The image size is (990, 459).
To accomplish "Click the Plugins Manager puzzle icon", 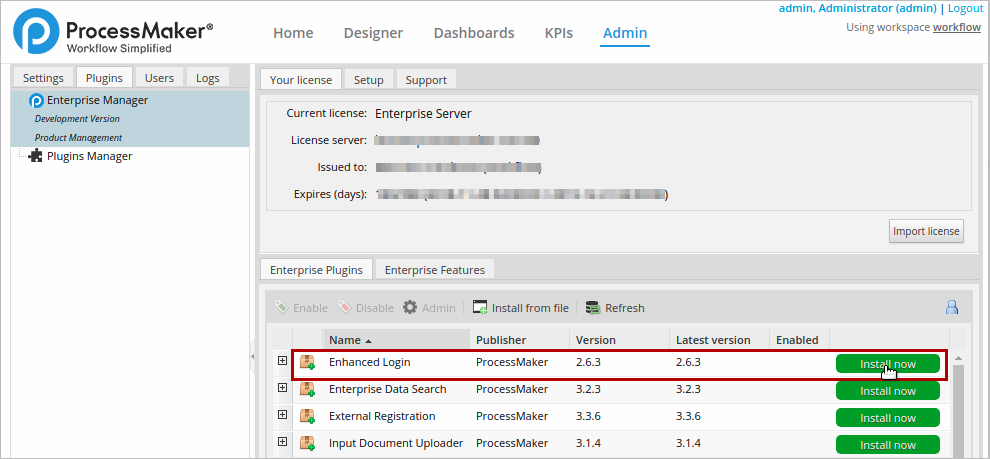I will 36,156.
